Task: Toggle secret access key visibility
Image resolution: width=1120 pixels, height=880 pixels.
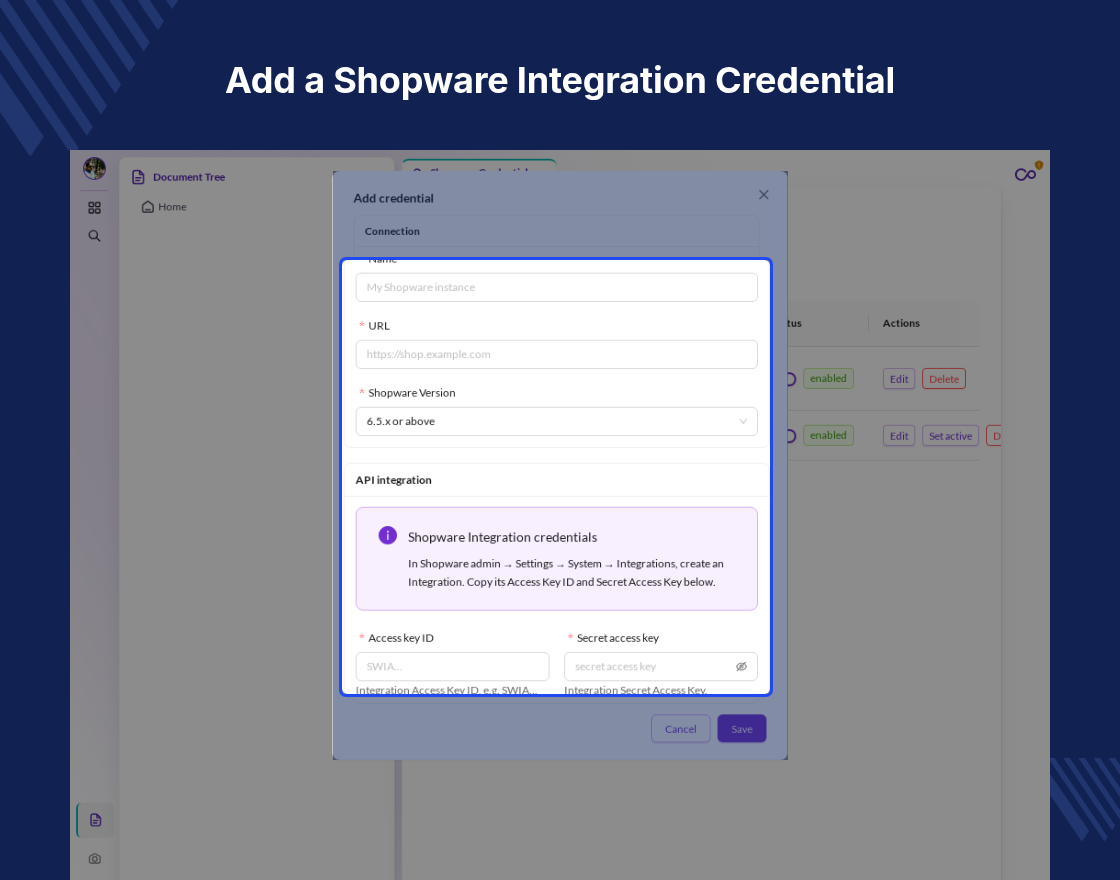Action: 741,666
